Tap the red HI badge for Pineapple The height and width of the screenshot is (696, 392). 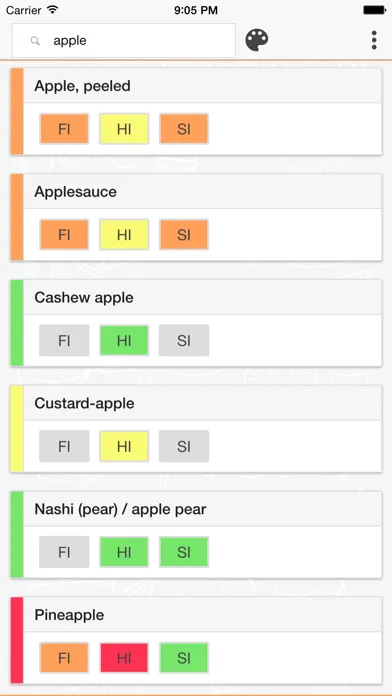[124, 658]
